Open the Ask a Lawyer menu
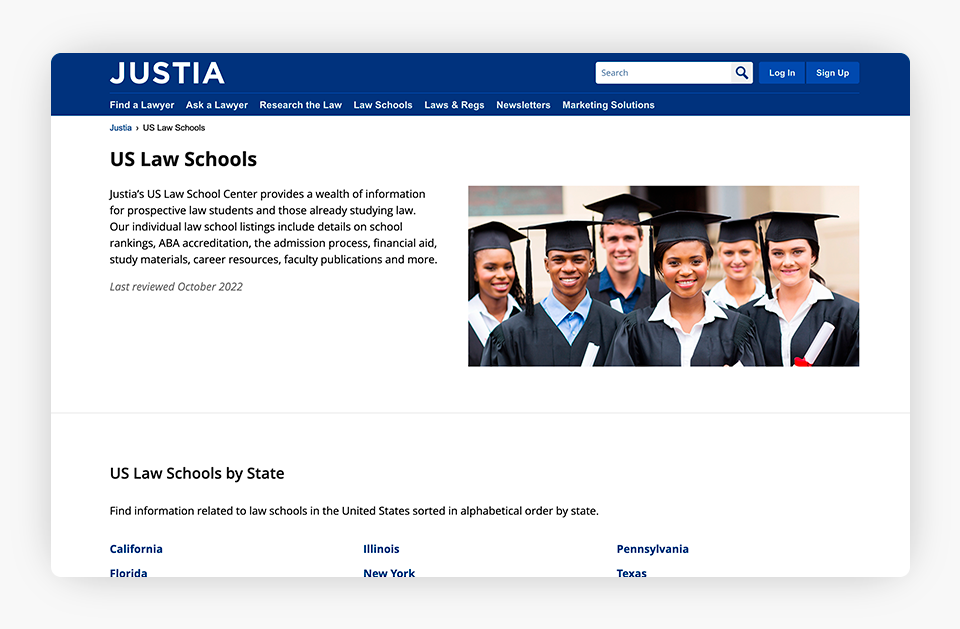Viewport: 960px width, 629px height. pyautogui.click(x=217, y=105)
